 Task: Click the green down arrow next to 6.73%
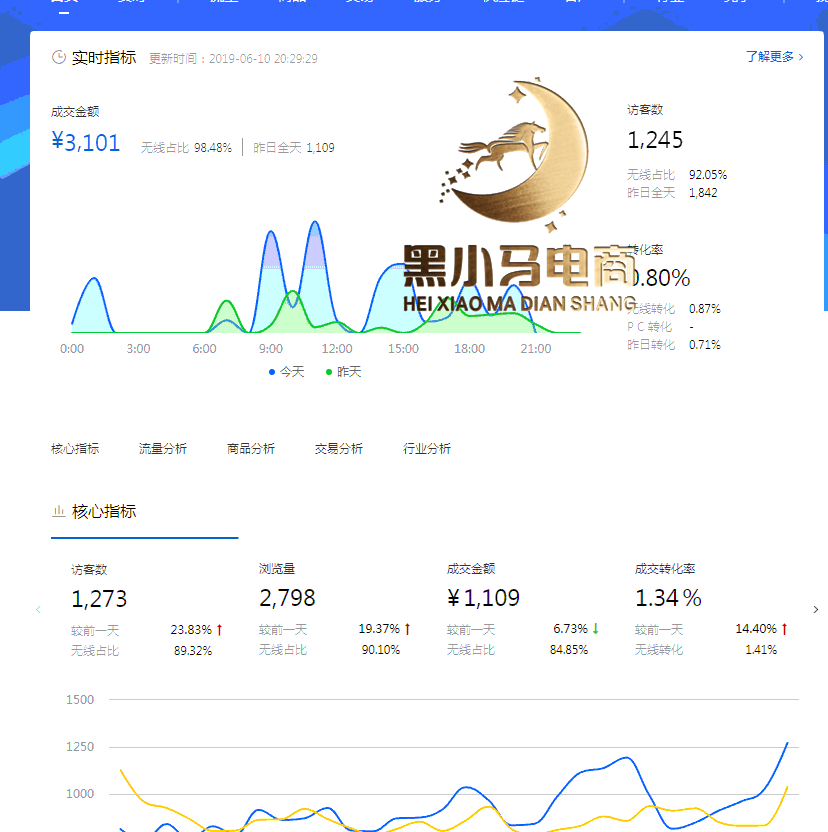596,629
